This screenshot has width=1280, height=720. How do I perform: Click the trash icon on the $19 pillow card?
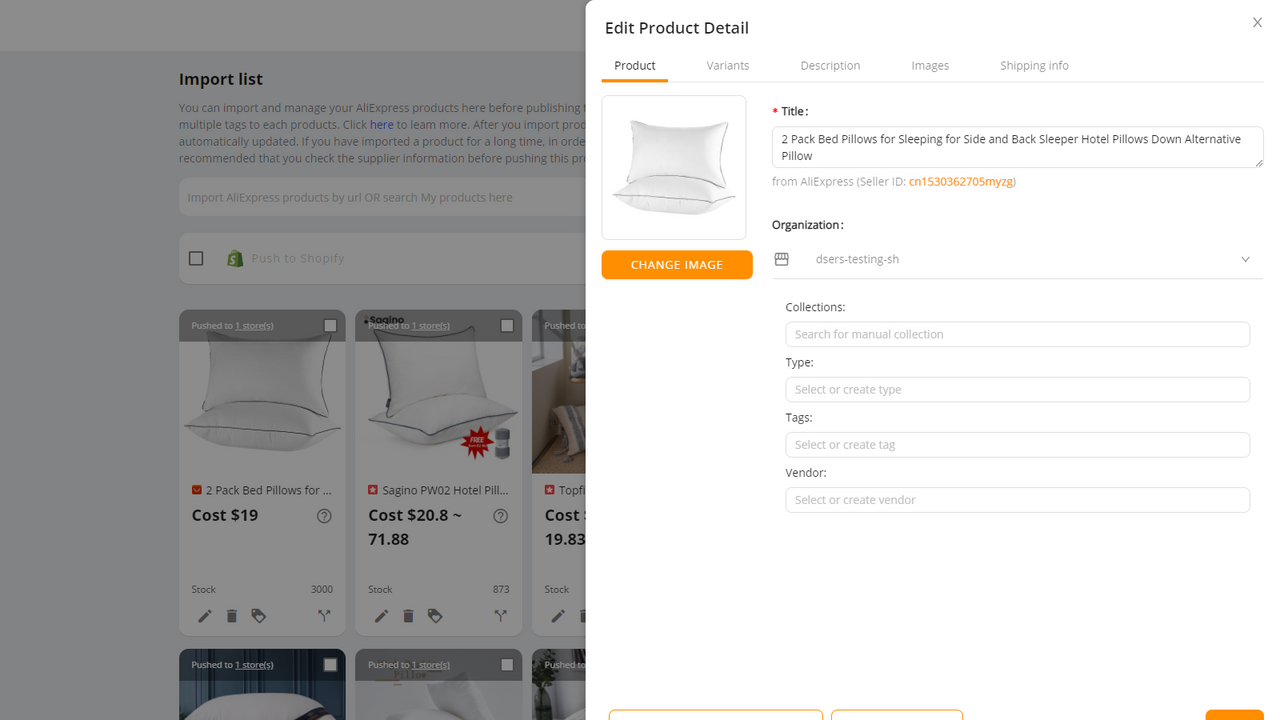(x=232, y=616)
